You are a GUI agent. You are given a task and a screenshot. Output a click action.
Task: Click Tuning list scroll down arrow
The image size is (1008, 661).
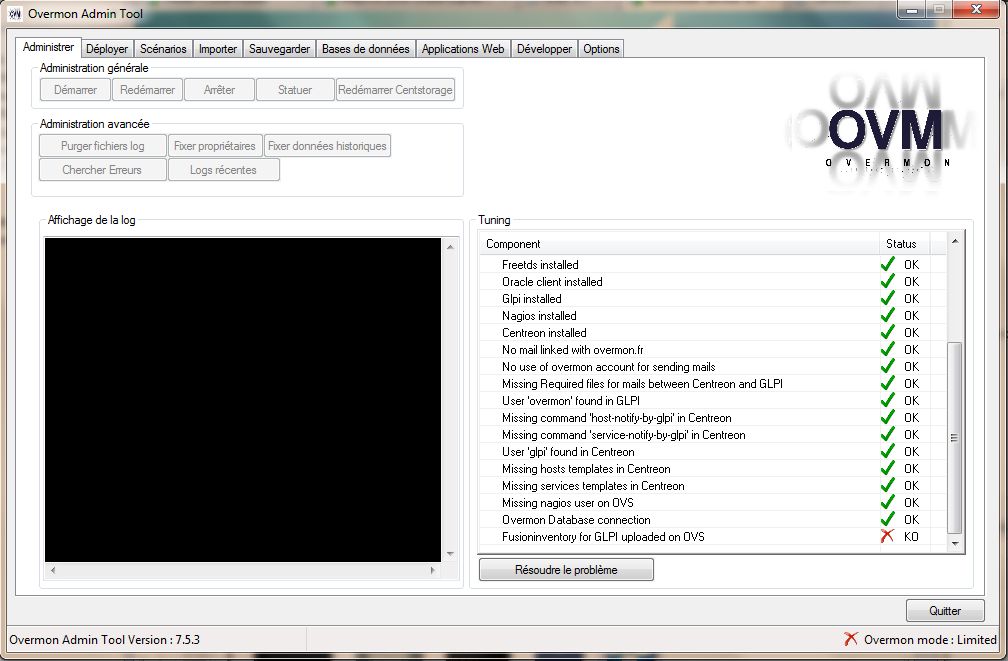(x=955, y=543)
